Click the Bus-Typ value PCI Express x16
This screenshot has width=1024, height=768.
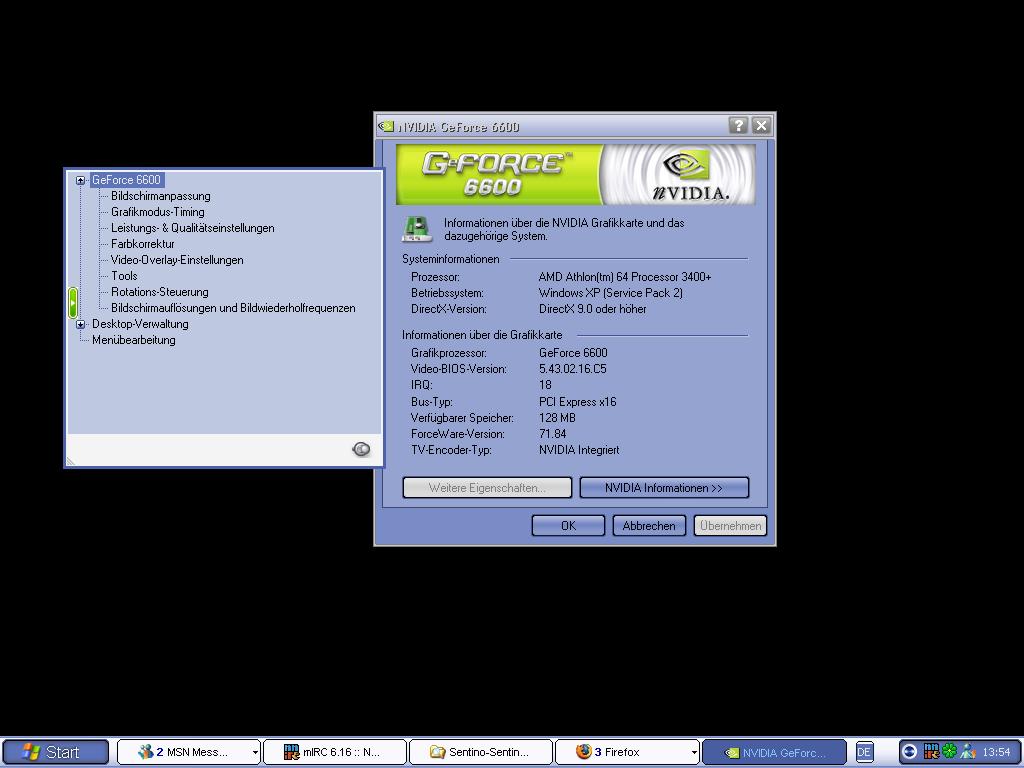577,402
